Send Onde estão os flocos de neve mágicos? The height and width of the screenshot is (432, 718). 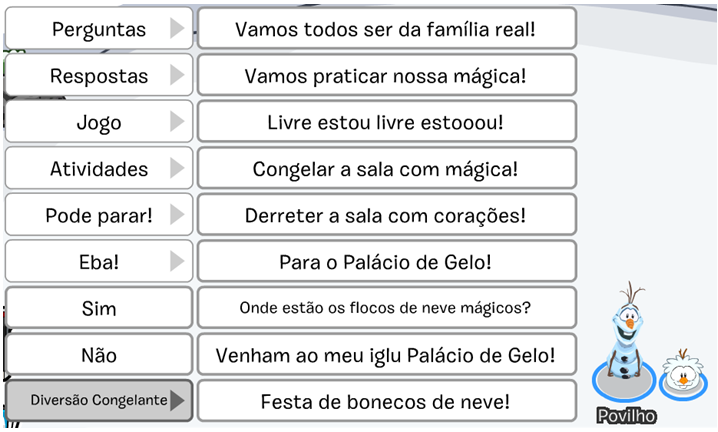(386, 308)
